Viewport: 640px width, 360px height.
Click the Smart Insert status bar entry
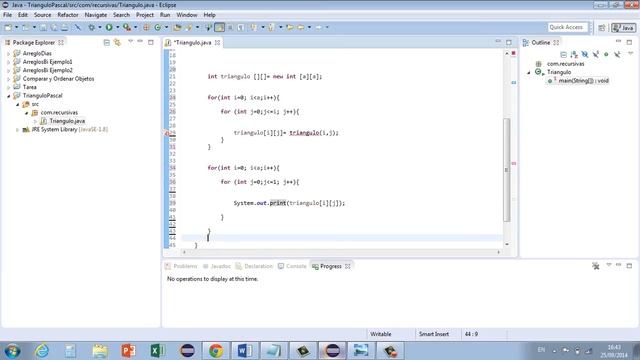click(434, 334)
